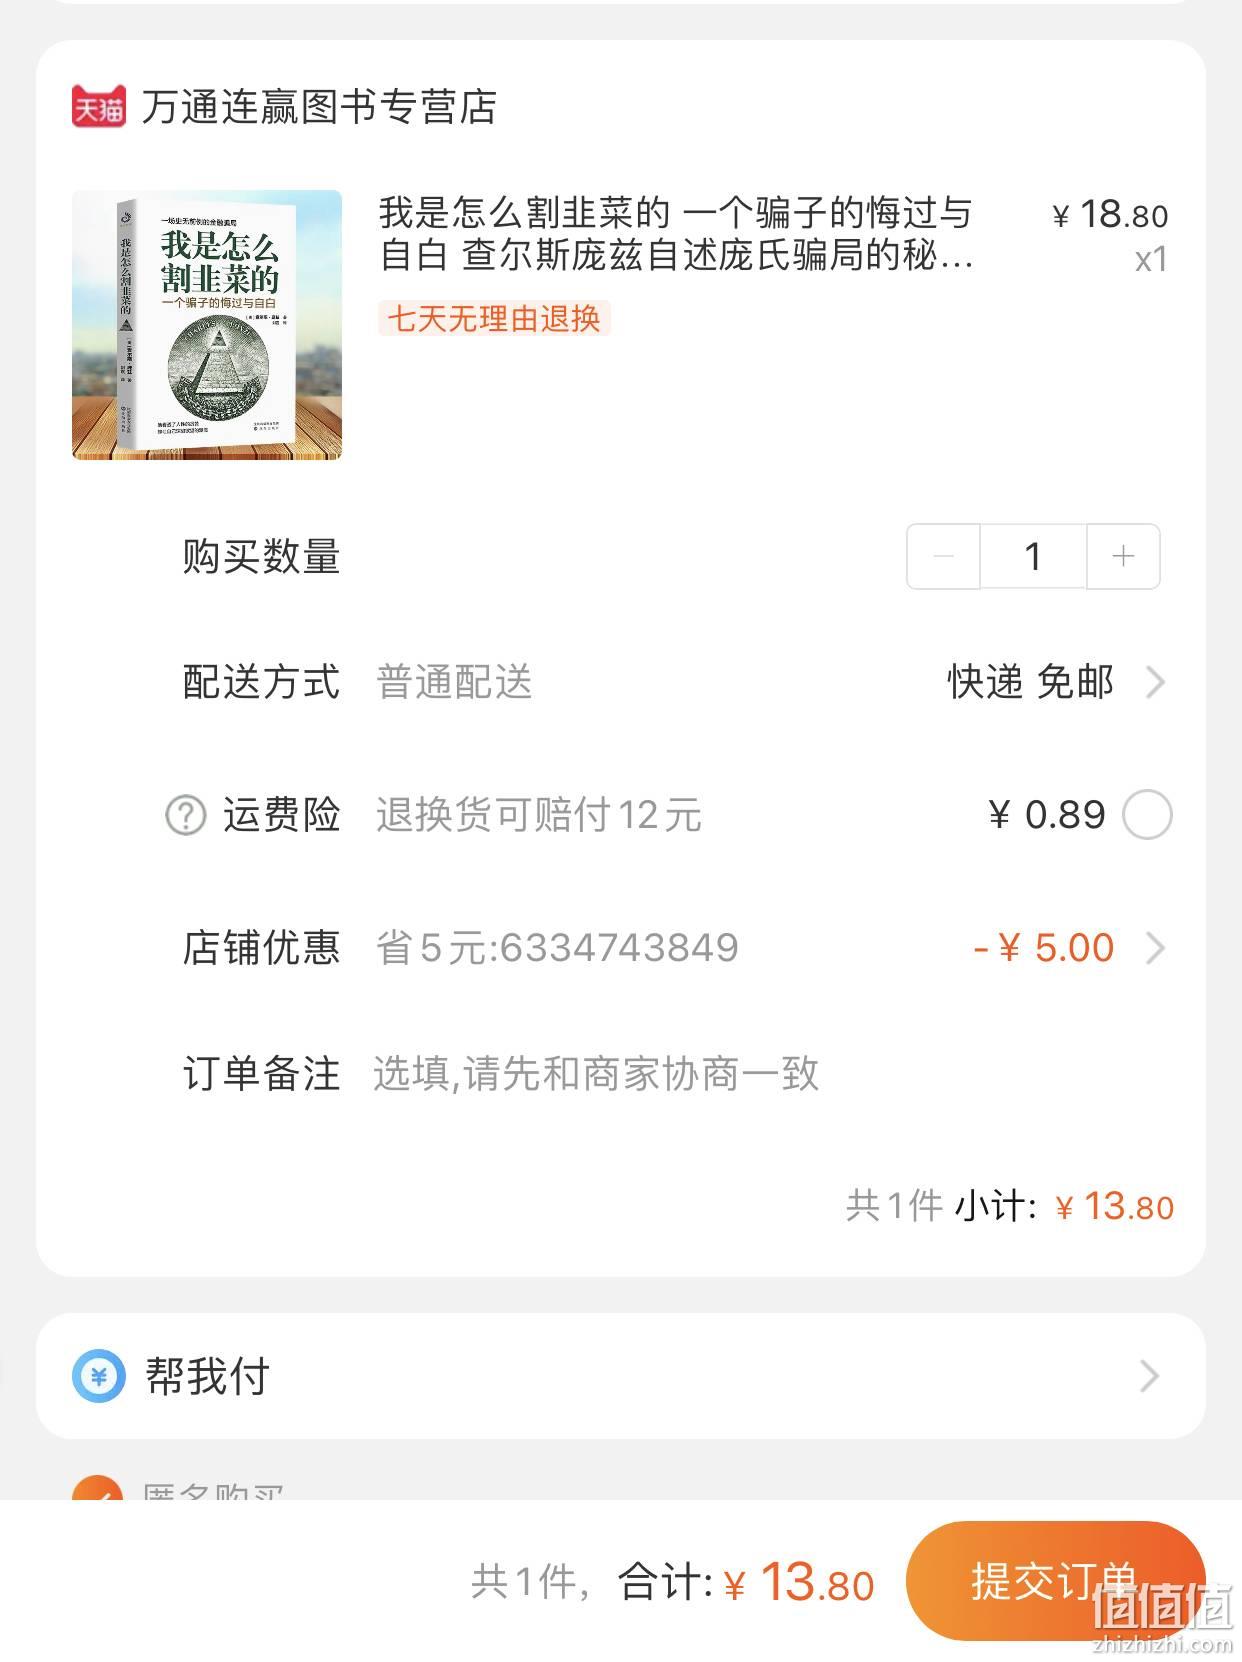Expand 配送方式 delivery options chevron
Viewport: 1242px width, 1662px height.
coord(1155,682)
